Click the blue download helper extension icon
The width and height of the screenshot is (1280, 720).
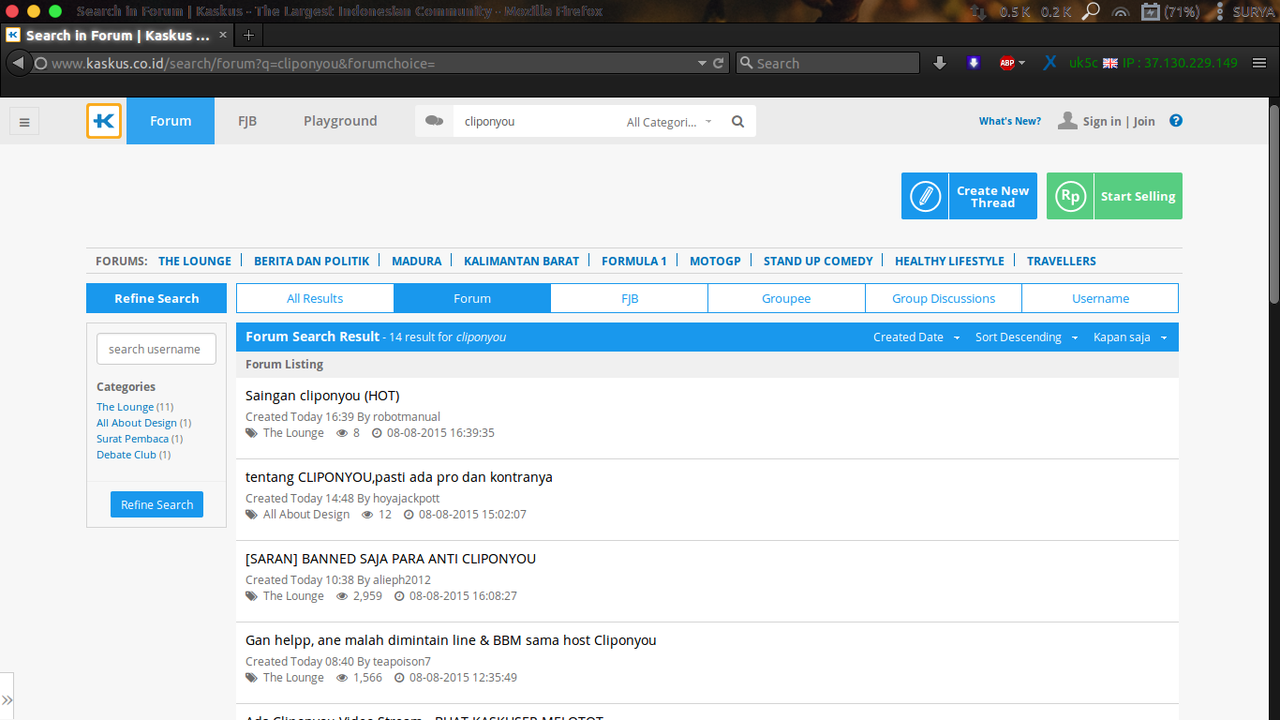[x=974, y=63]
